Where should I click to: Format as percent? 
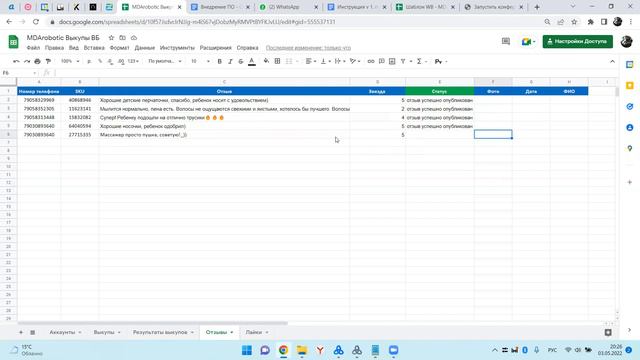100,61
